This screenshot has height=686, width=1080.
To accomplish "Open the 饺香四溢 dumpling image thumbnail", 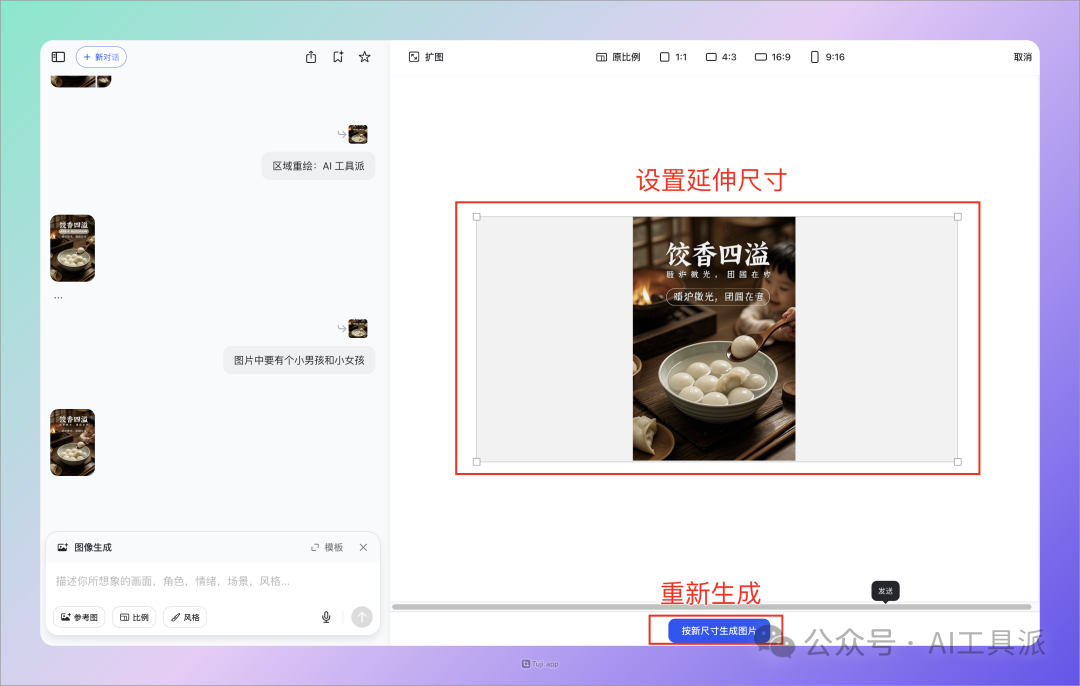I will [x=72, y=248].
